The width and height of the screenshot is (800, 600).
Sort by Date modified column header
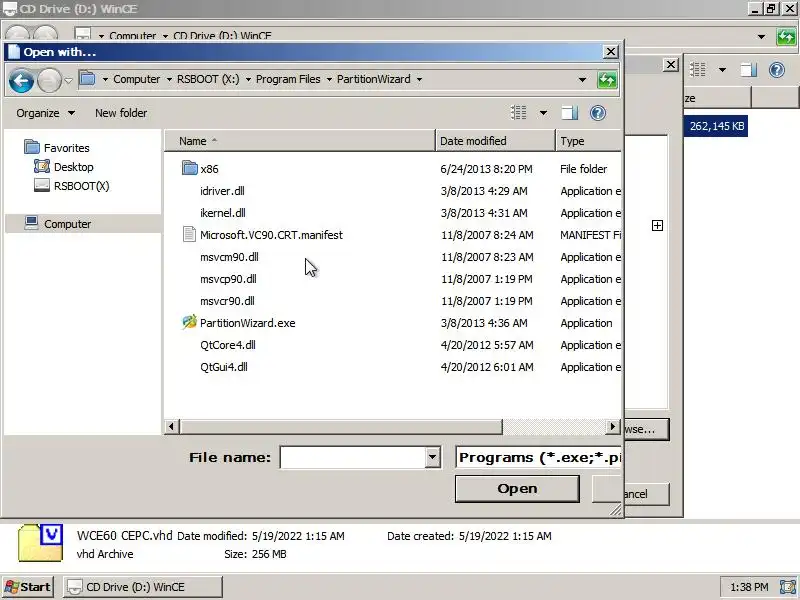pos(495,141)
